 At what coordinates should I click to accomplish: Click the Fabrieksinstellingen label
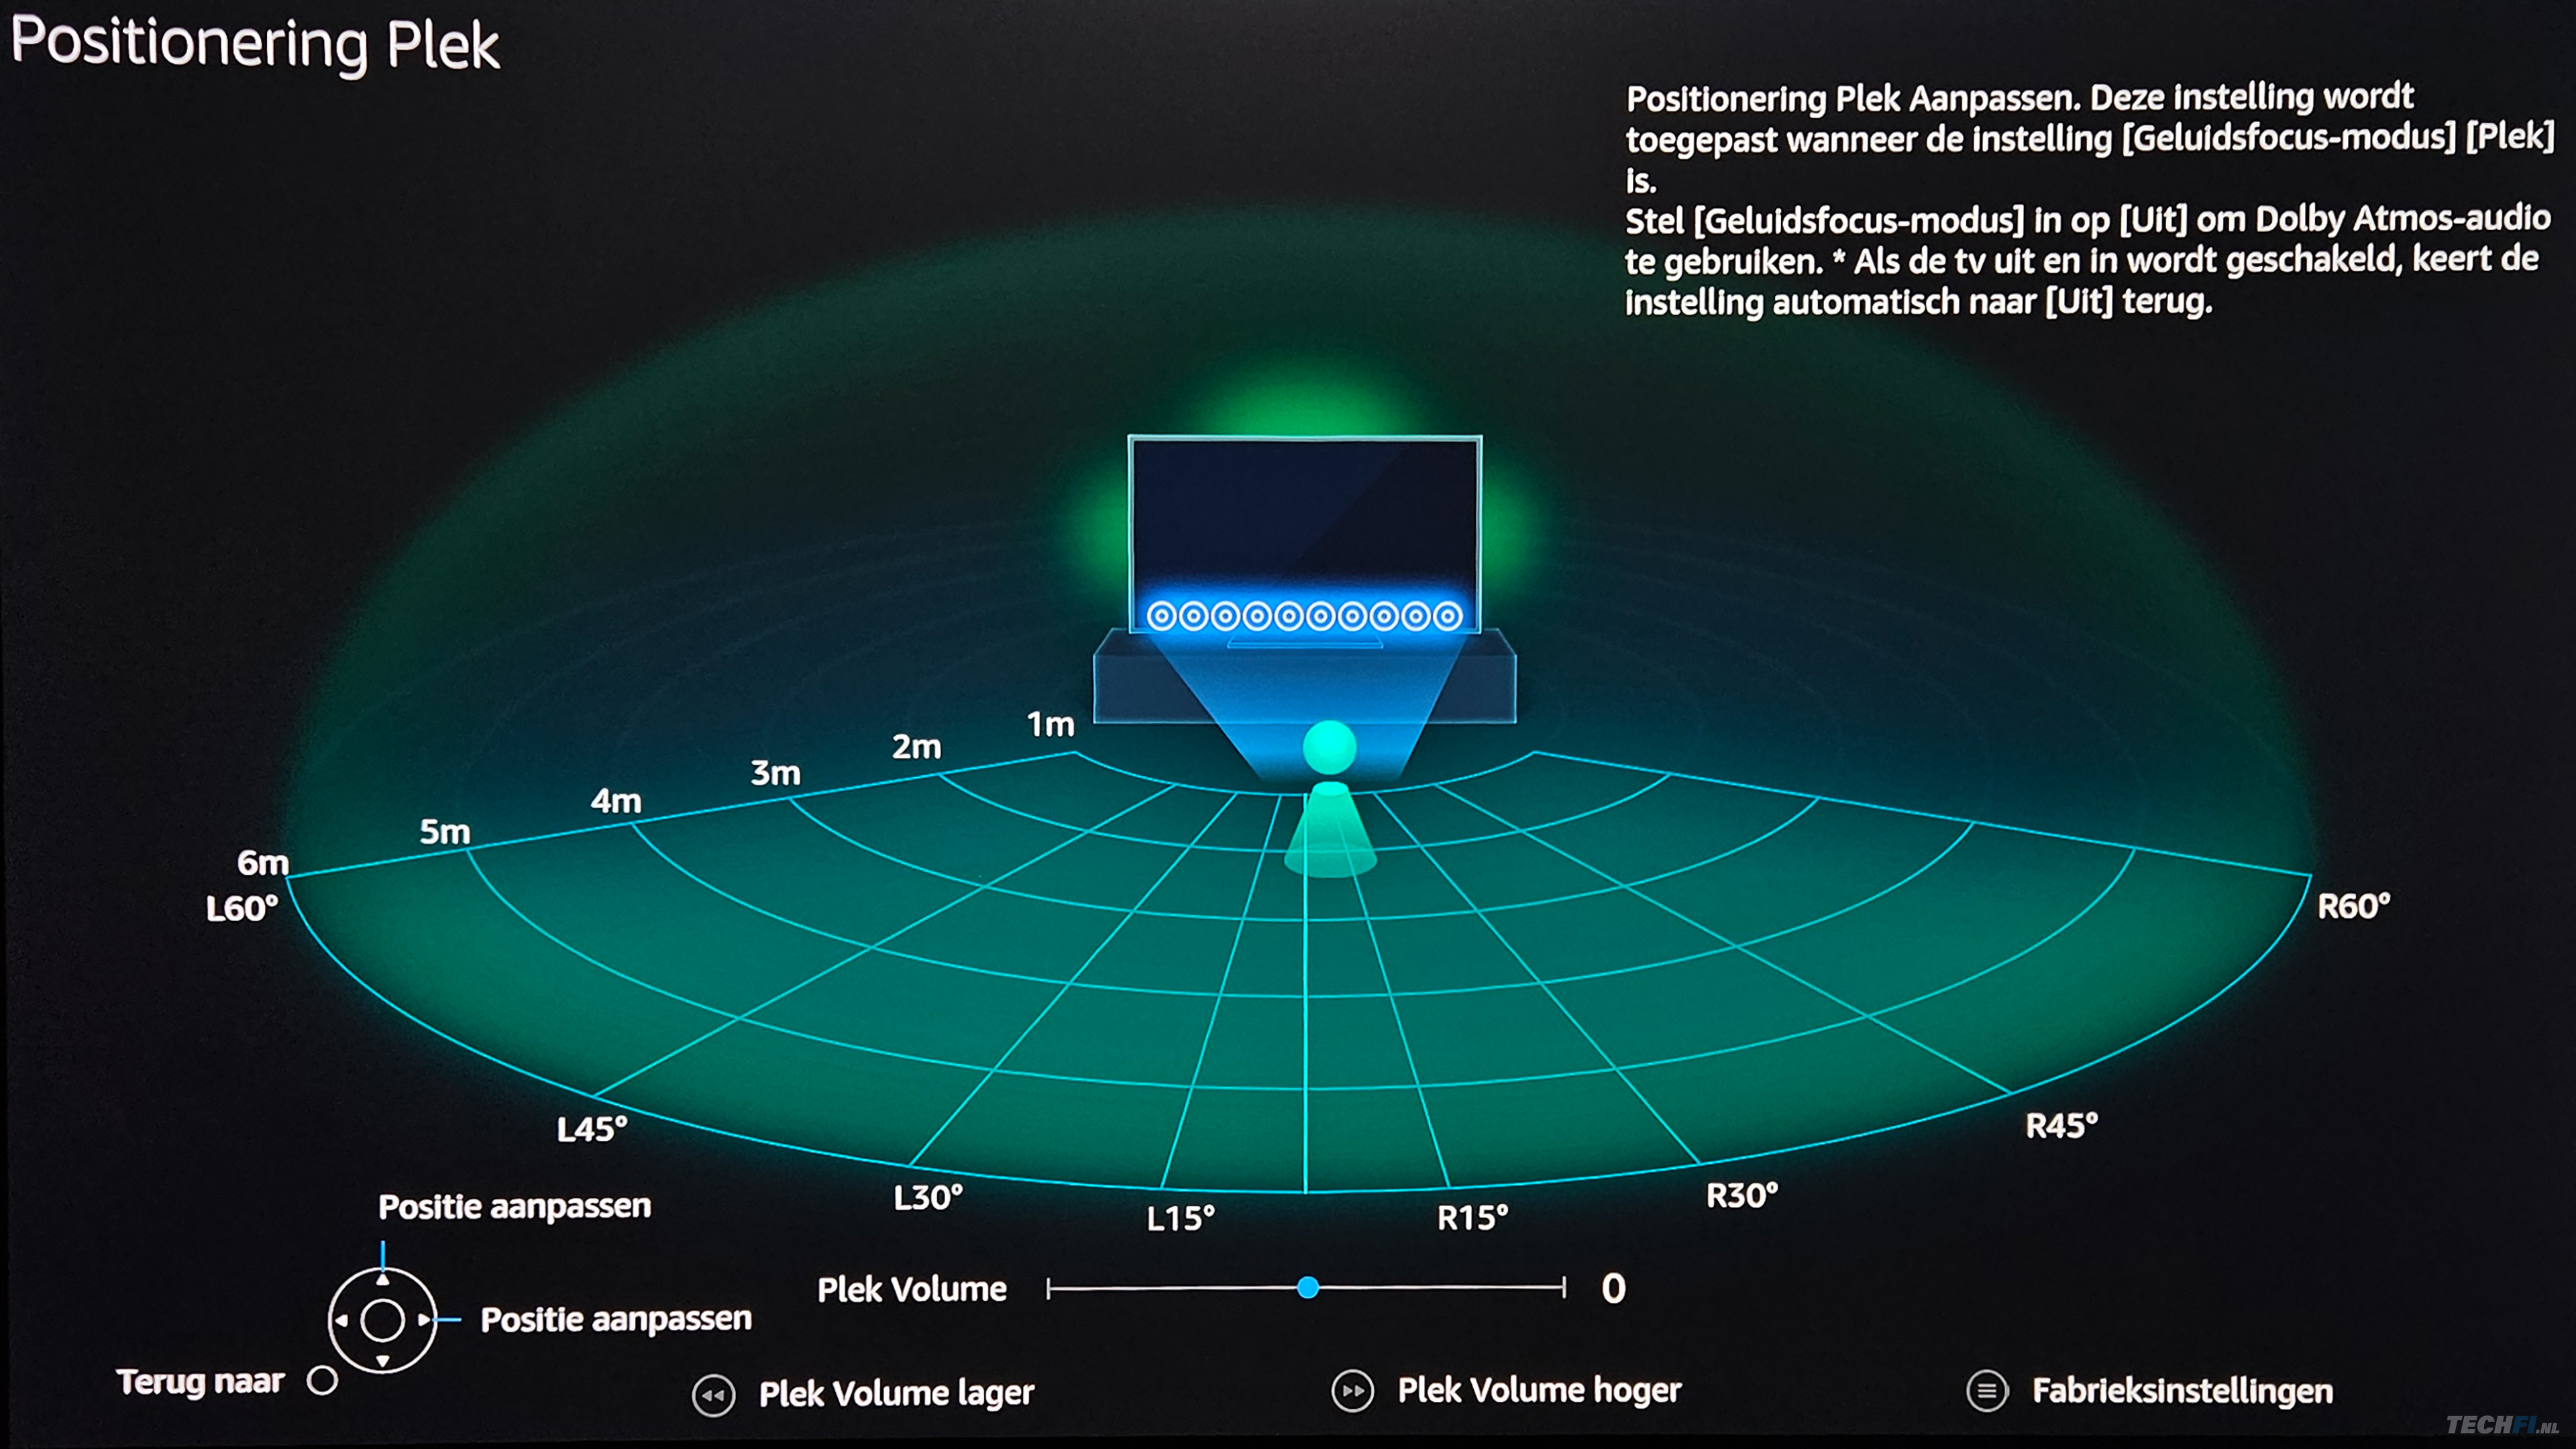tap(2182, 1391)
